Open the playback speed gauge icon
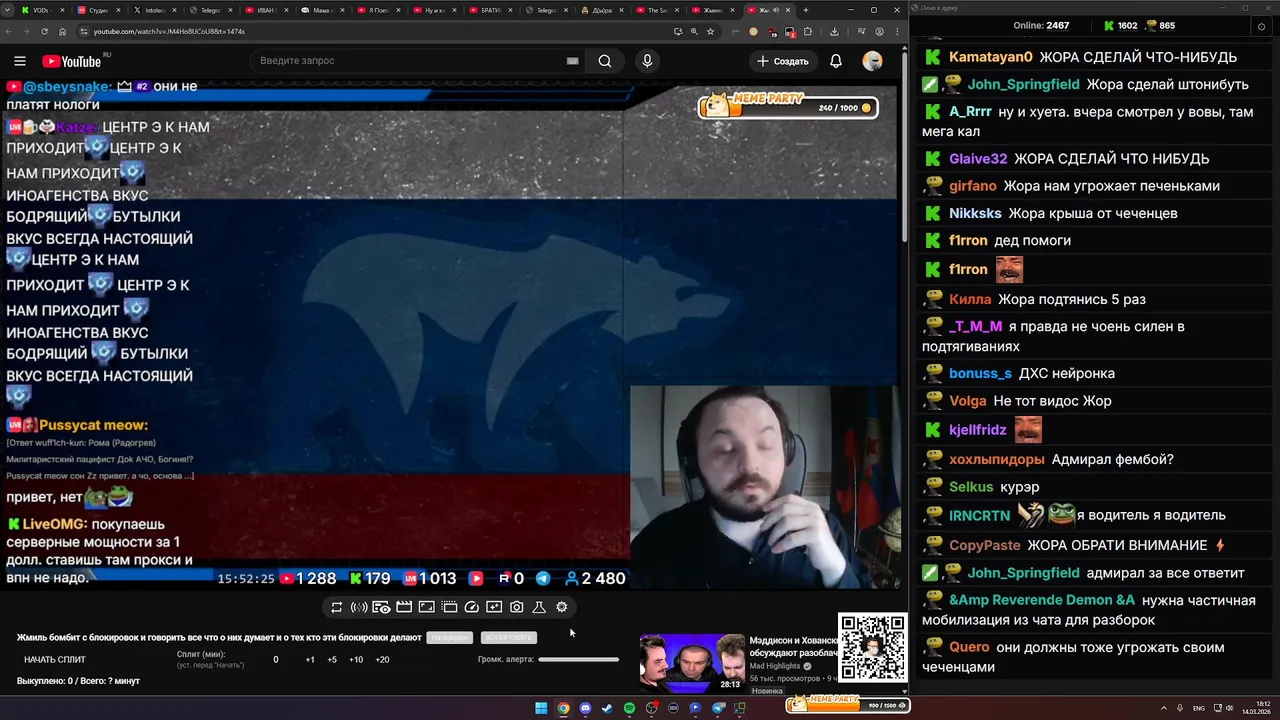The width and height of the screenshot is (1280, 720). tap(472, 607)
